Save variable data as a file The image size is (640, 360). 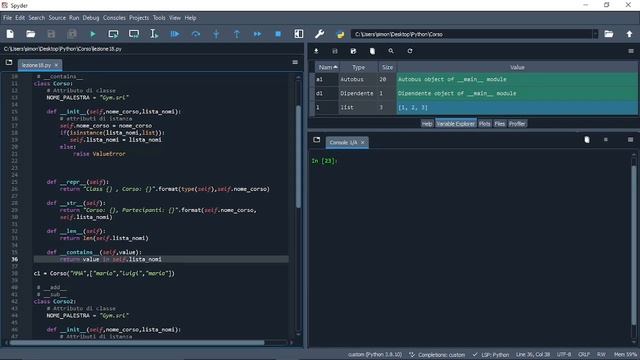pyautogui.click(x=353, y=51)
